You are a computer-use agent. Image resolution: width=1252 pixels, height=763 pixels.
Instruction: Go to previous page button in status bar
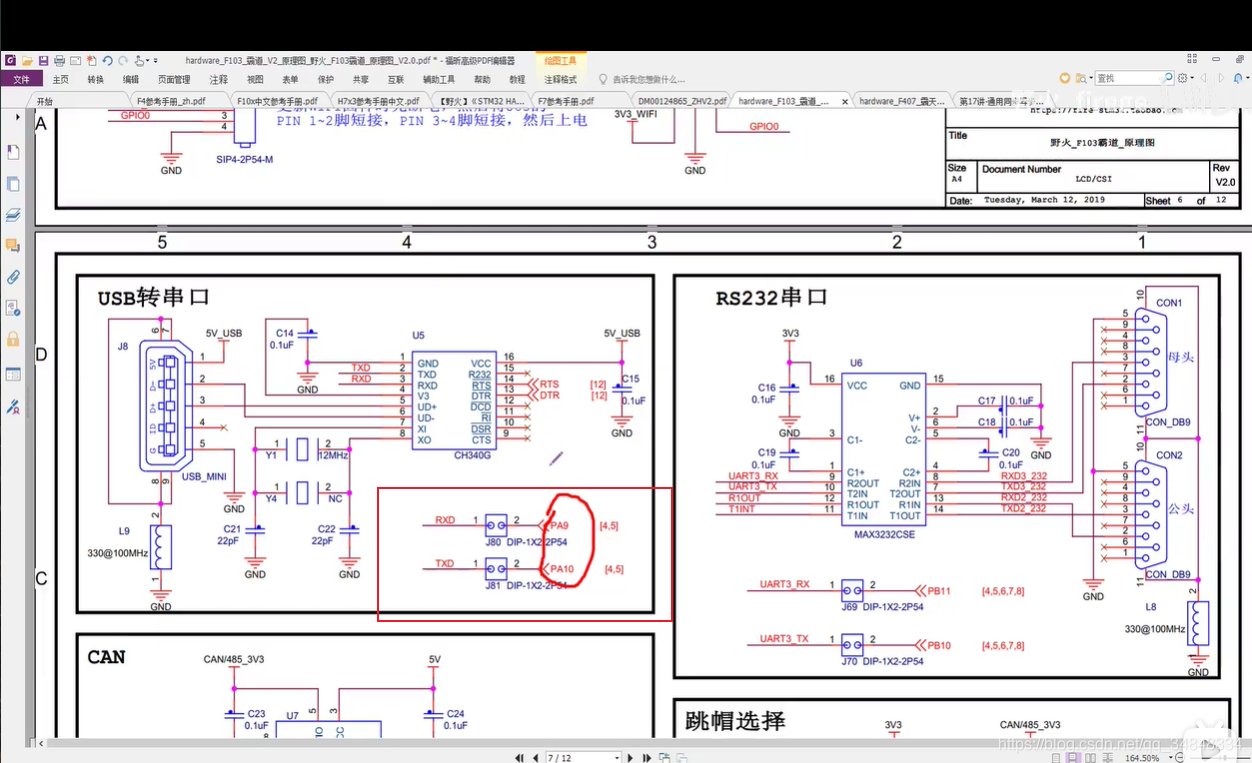click(535, 757)
